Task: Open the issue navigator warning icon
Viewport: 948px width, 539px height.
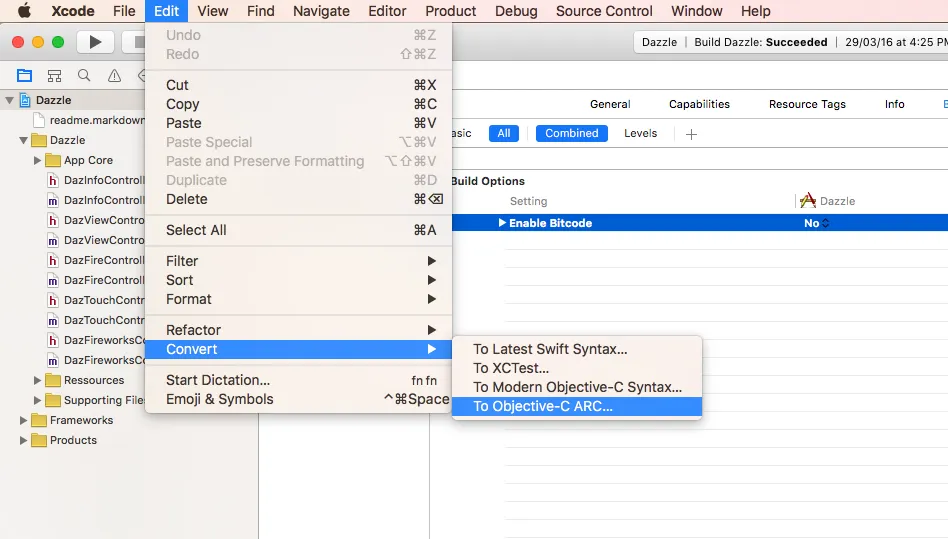Action: (x=114, y=76)
